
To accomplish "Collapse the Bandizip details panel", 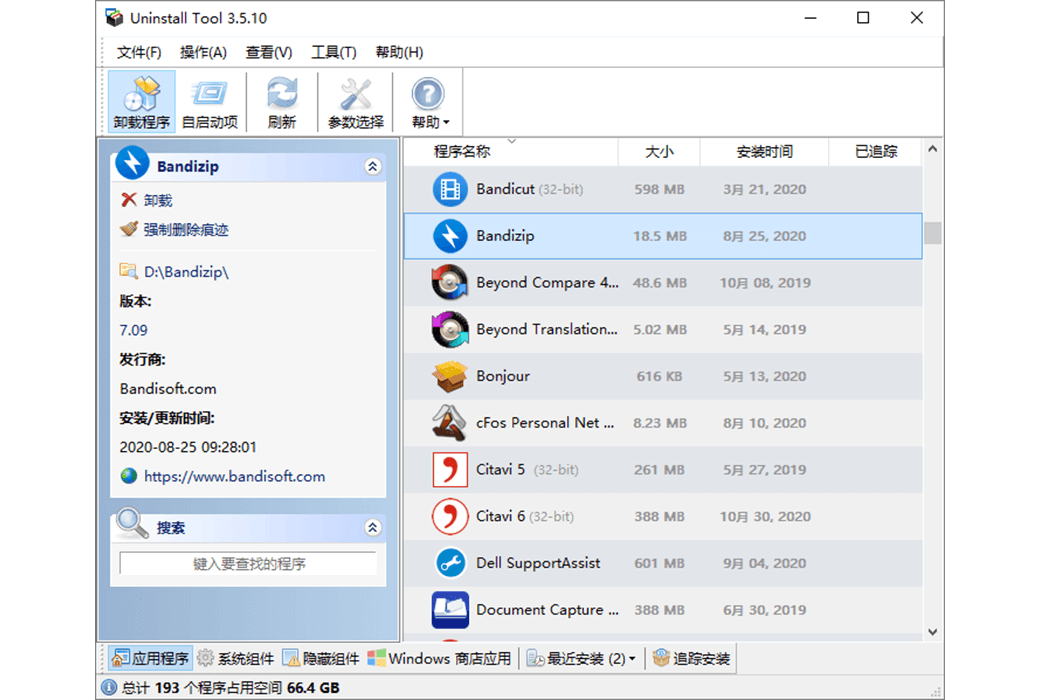I will (x=373, y=167).
